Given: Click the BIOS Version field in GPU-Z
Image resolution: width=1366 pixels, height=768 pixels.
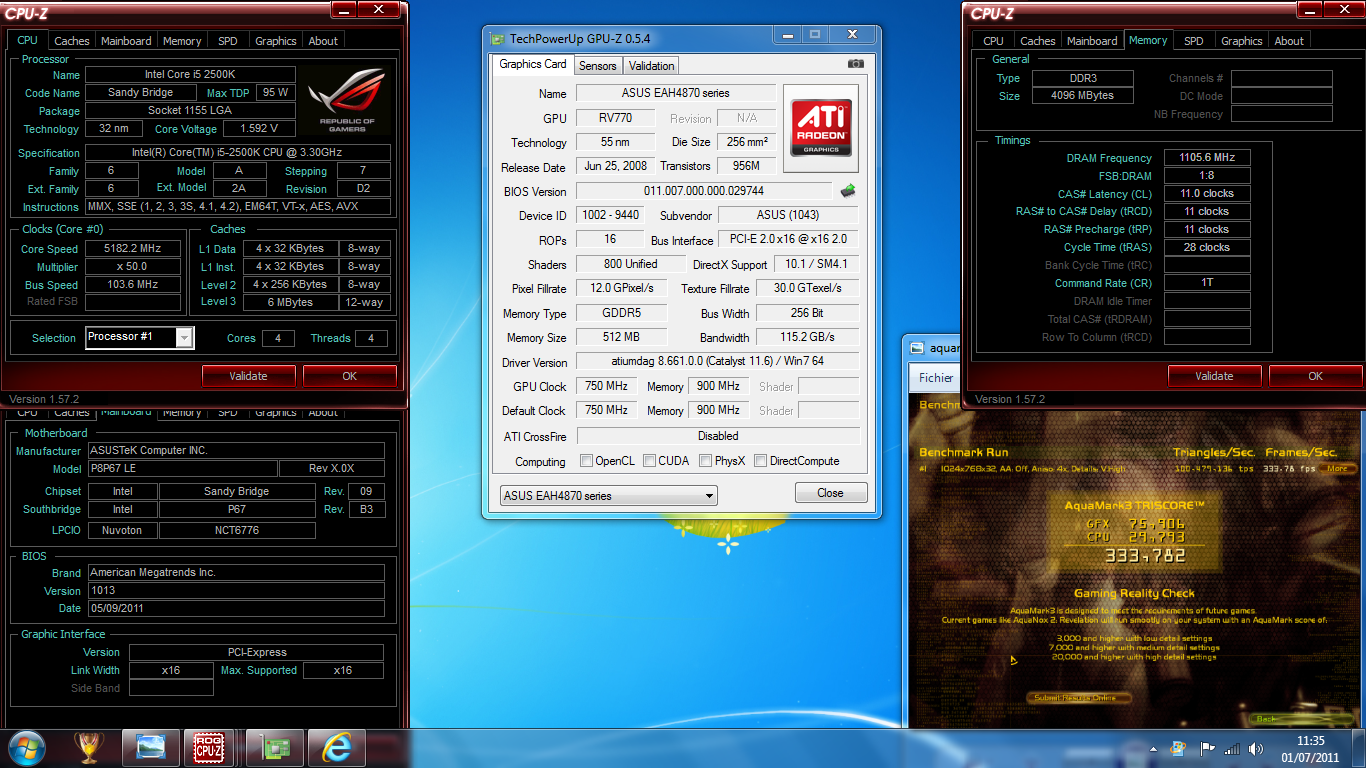Looking at the screenshot, I should click(x=704, y=190).
